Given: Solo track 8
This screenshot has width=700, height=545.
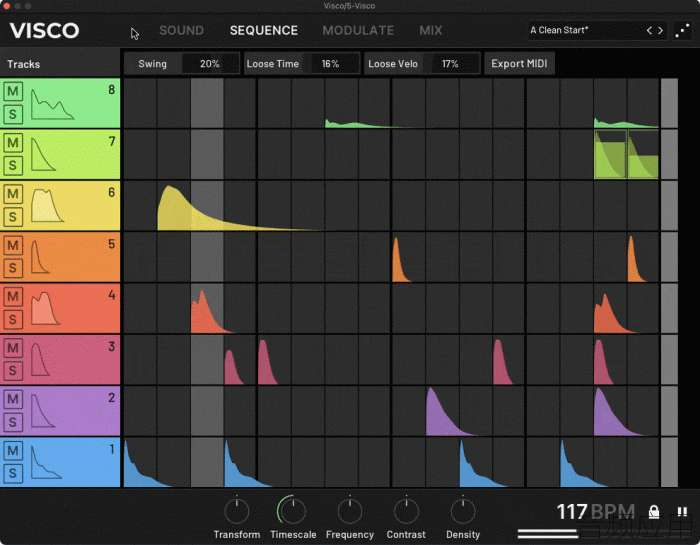Looking at the screenshot, I should (x=13, y=114).
